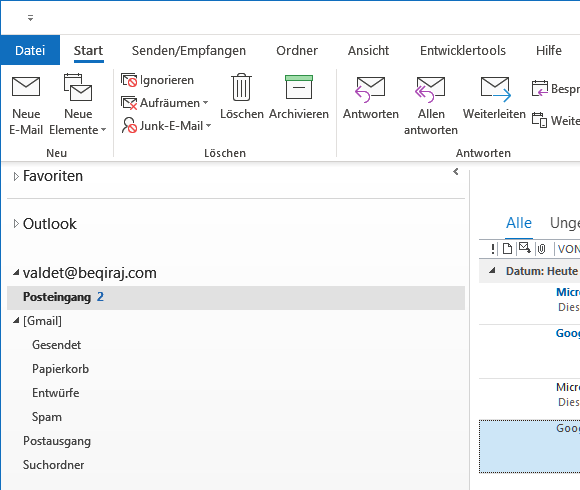
Task: Collapse the valdet@beqiraj.com account
Action: click(x=16, y=273)
